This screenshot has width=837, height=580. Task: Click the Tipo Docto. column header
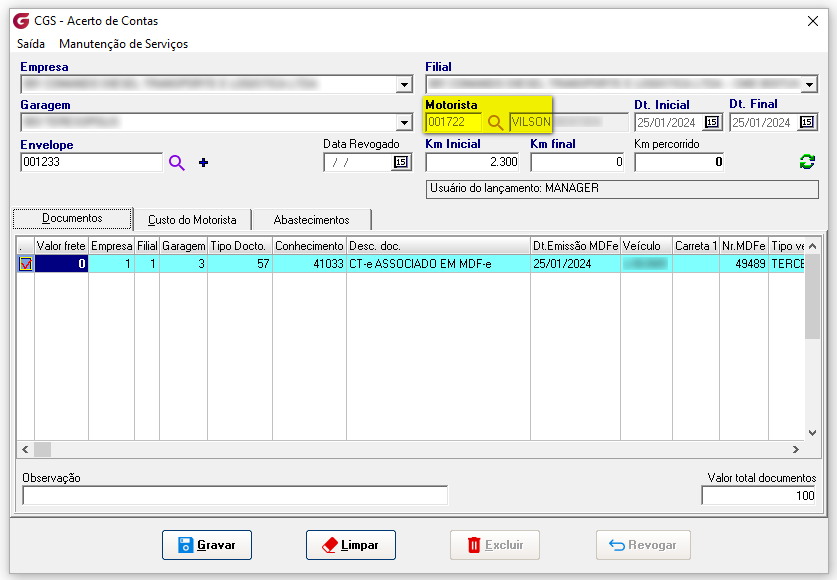tap(240, 246)
